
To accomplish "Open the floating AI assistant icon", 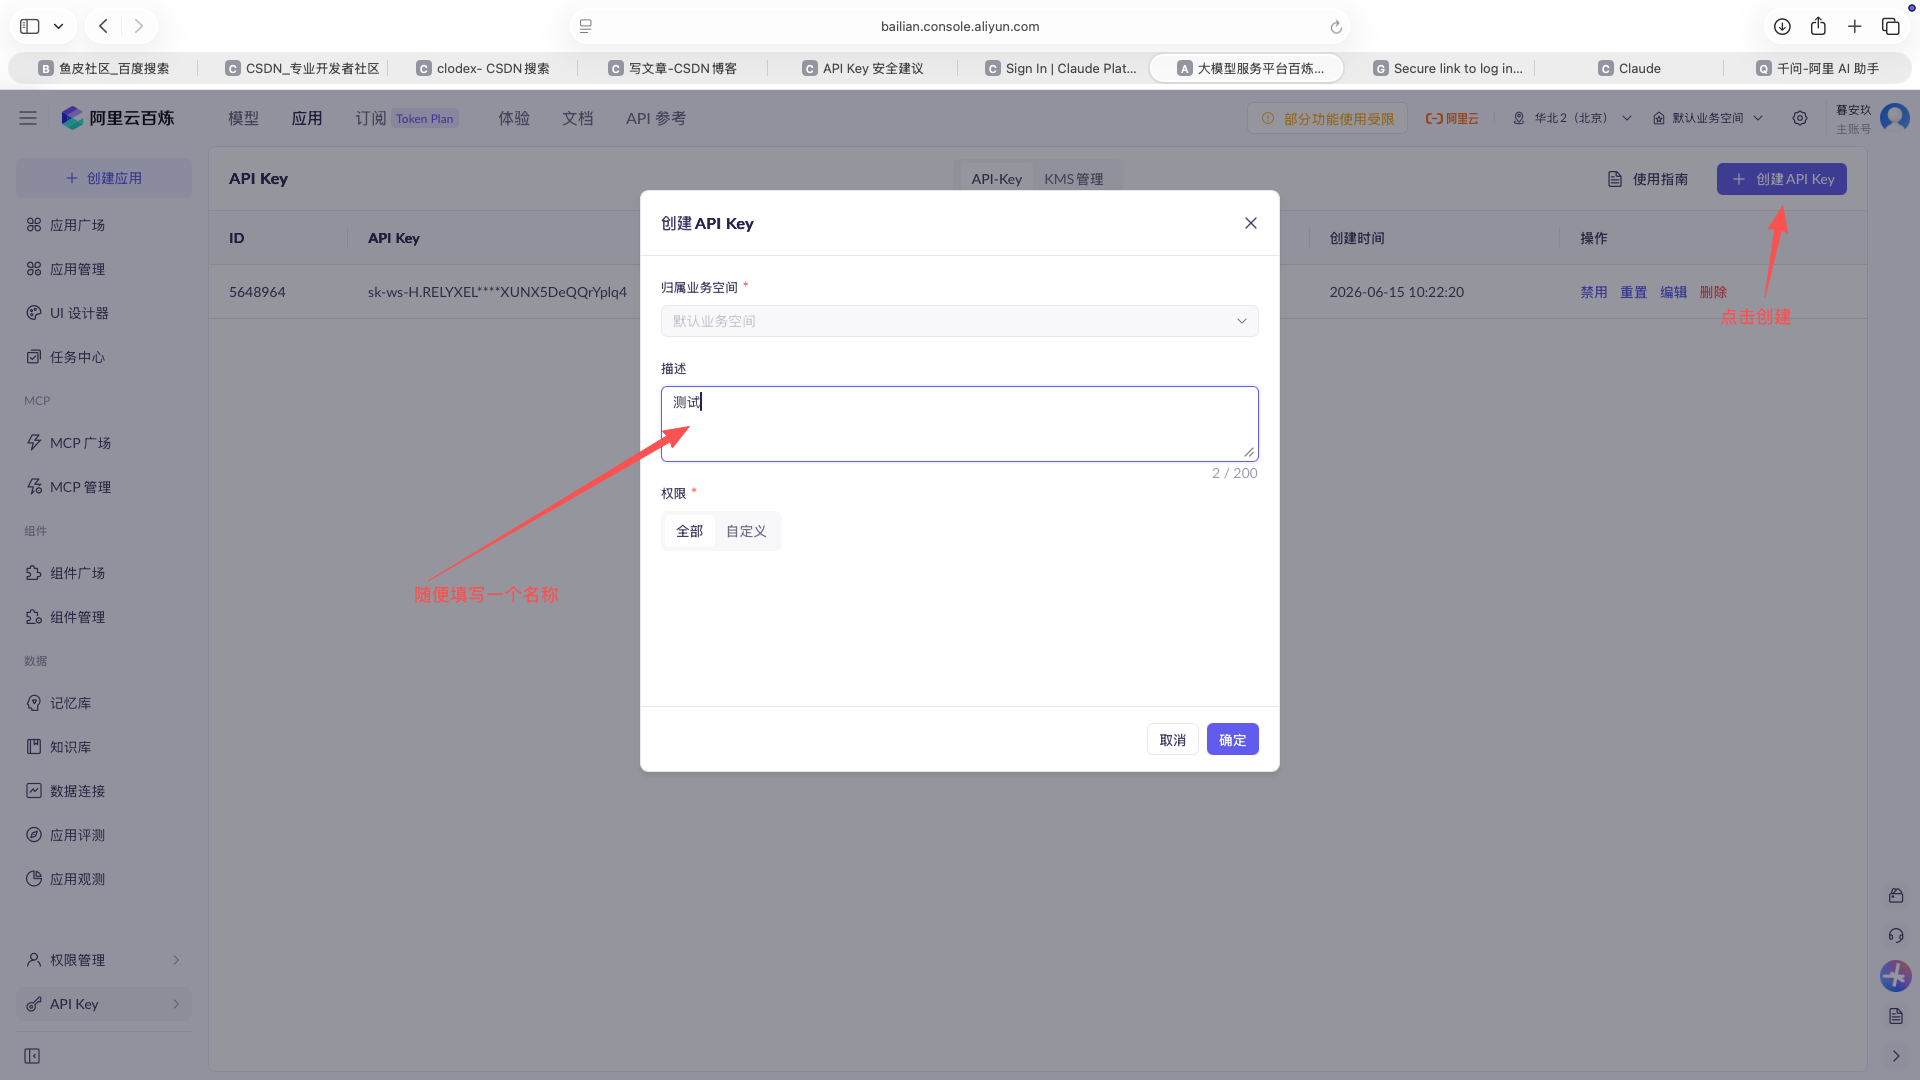I will pos(1896,976).
